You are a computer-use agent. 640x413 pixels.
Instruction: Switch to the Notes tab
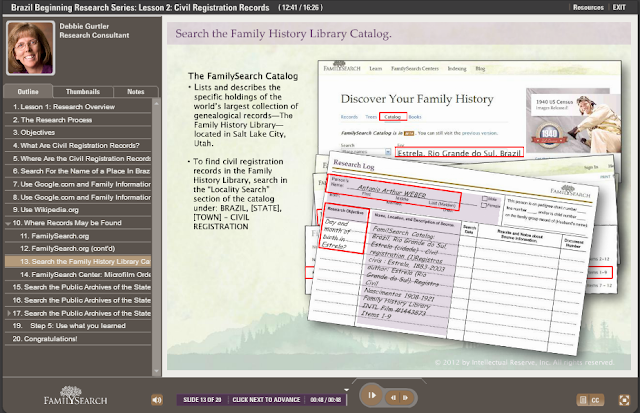[x=136, y=91]
